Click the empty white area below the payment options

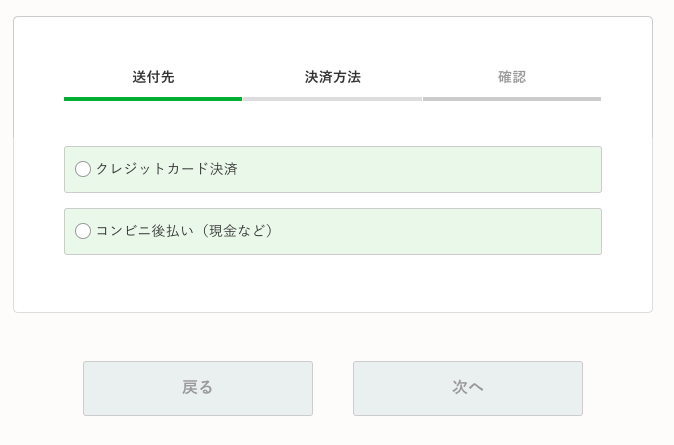(x=332, y=284)
